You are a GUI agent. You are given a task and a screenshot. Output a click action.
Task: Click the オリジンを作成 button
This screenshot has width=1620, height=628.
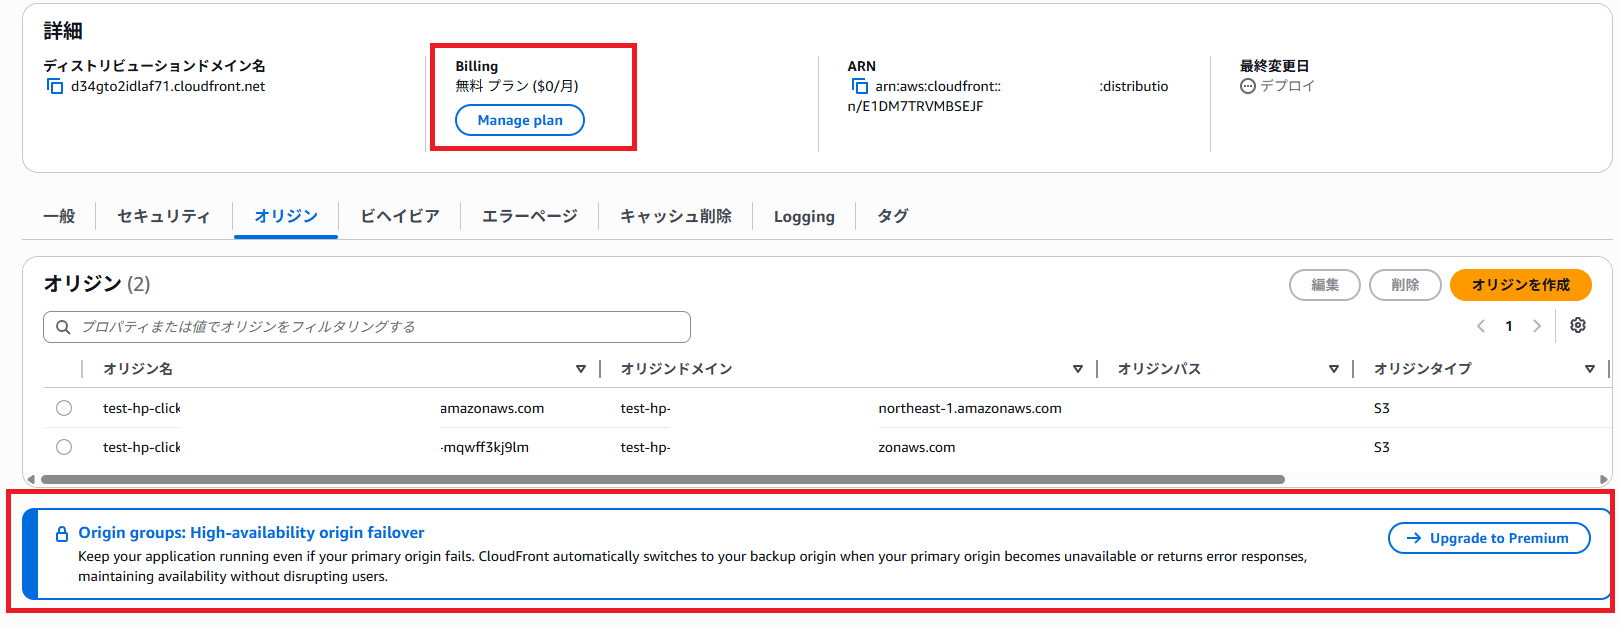pos(1520,285)
